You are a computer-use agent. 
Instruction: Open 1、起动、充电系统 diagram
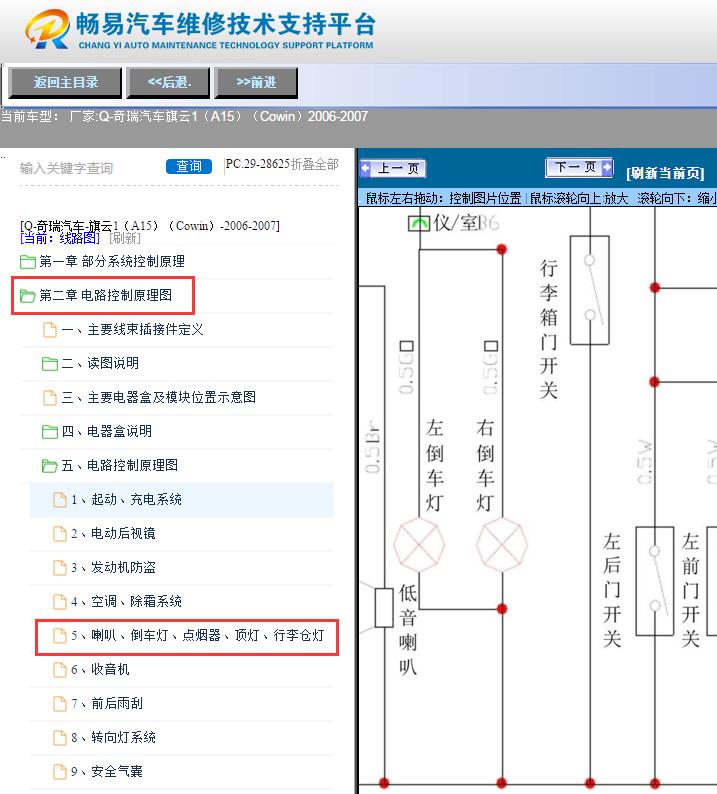pos(126,499)
